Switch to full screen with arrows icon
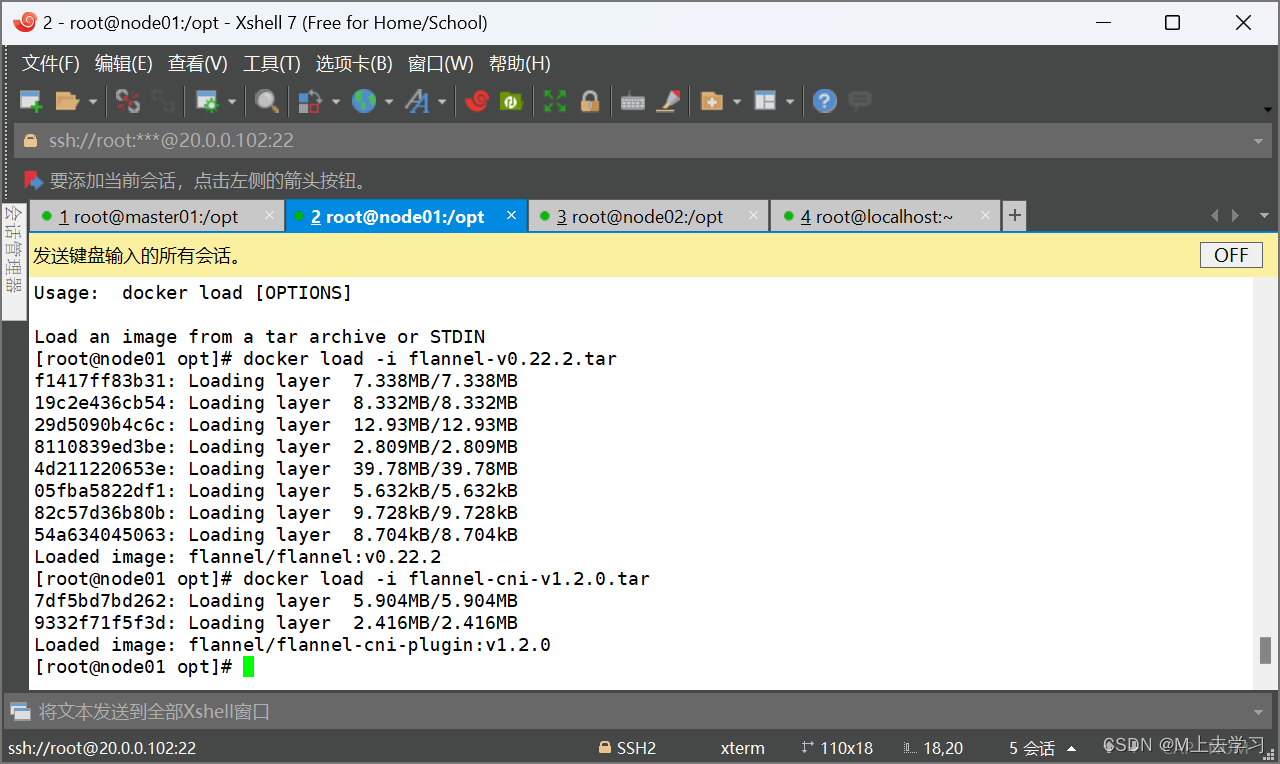The height and width of the screenshot is (764, 1280). pyautogui.click(x=555, y=101)
